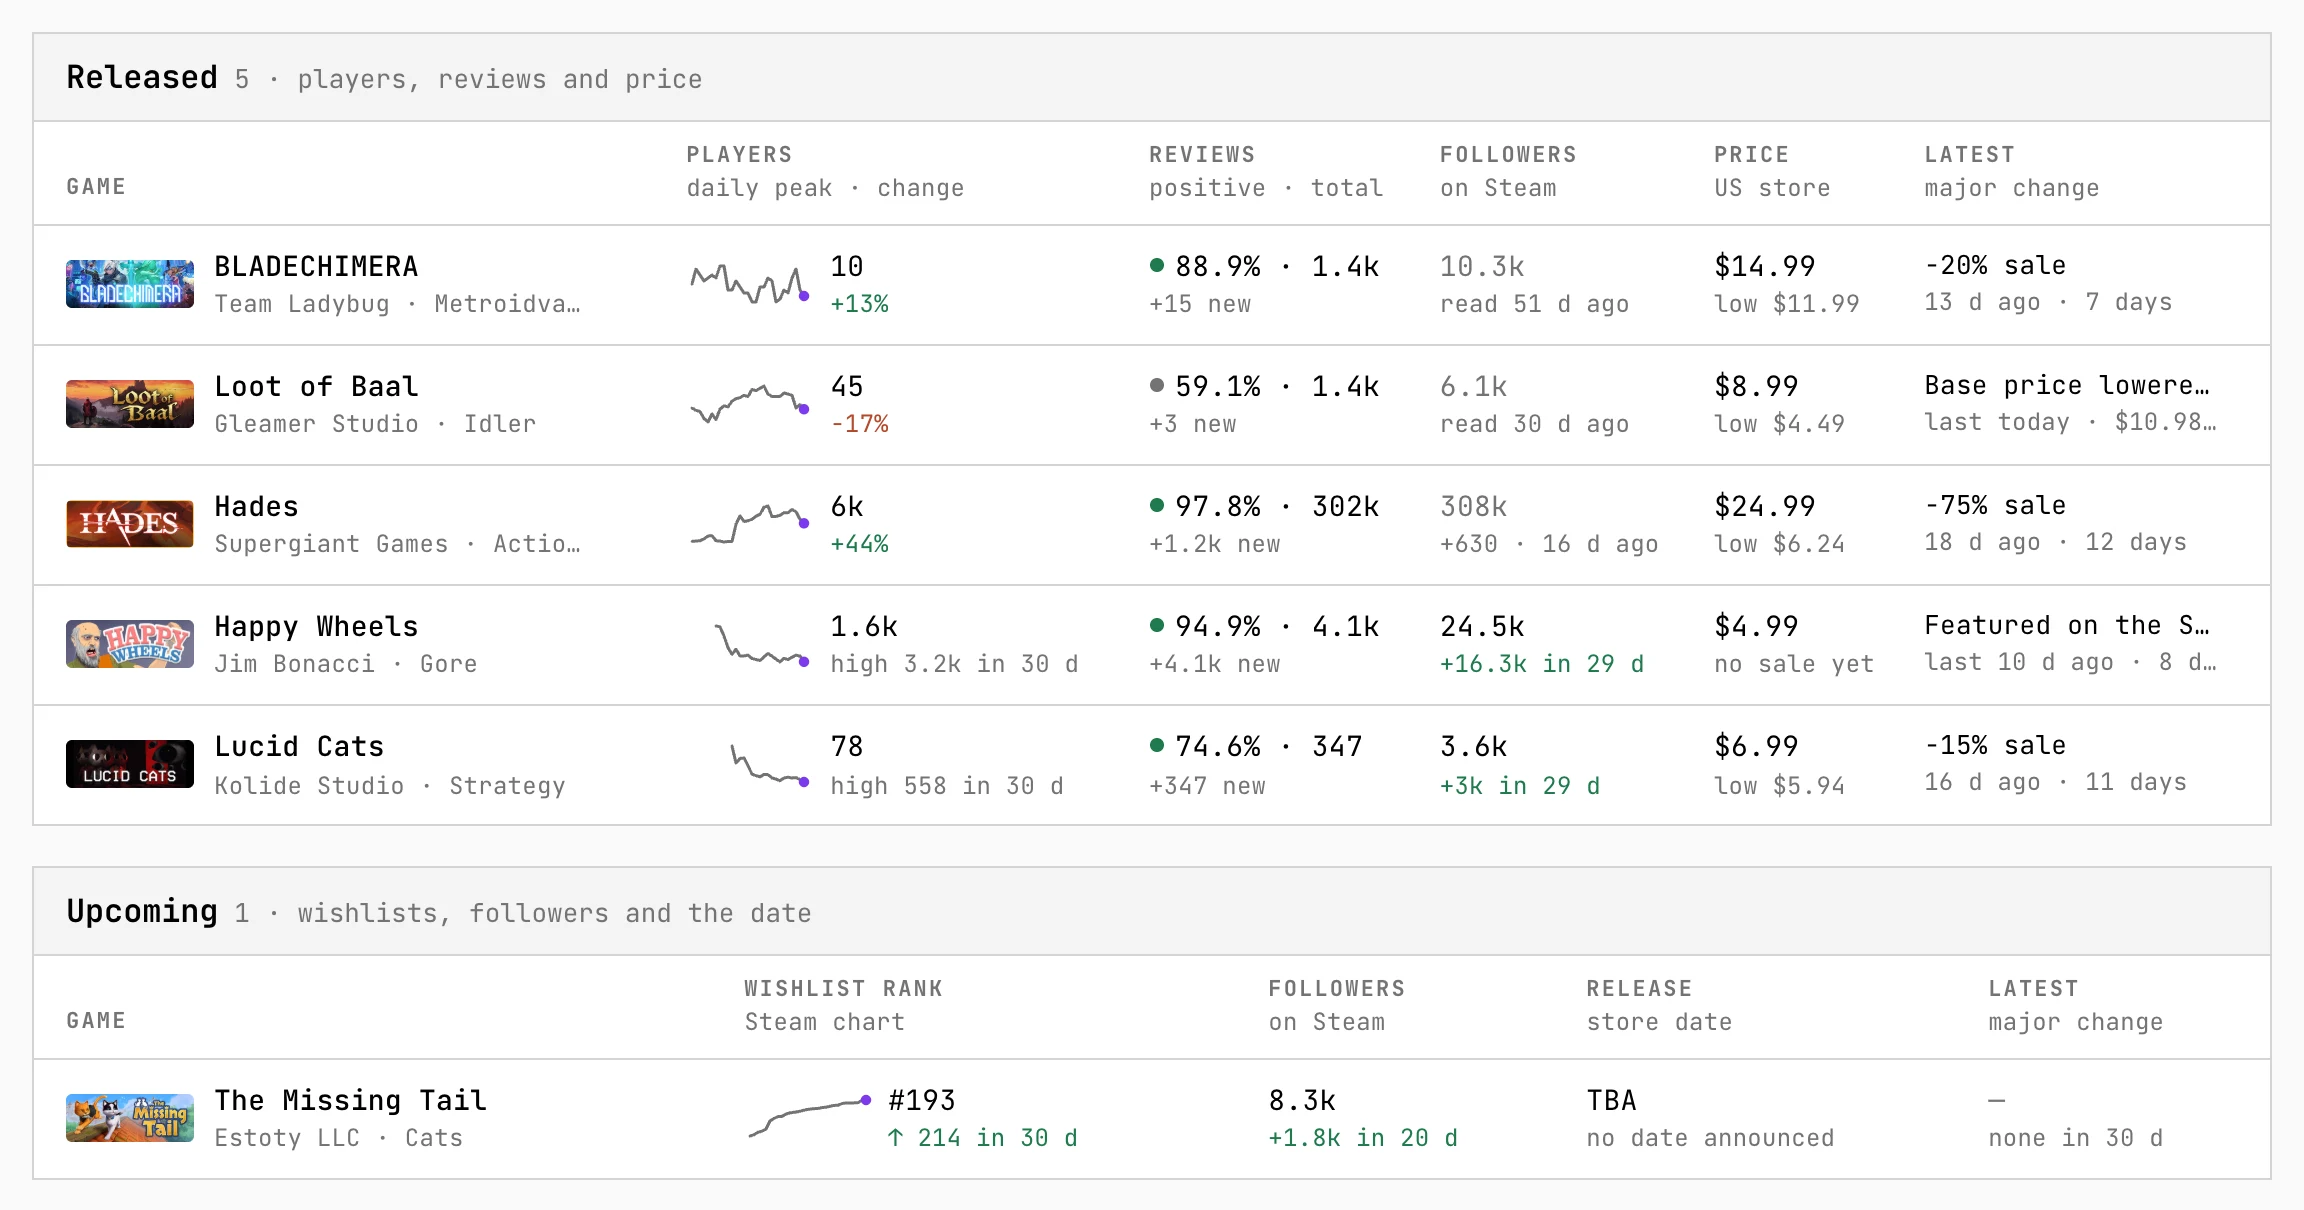
Task: Open the Happy Wheels title link
Action: pyautogui.click(x=316, y=626)
